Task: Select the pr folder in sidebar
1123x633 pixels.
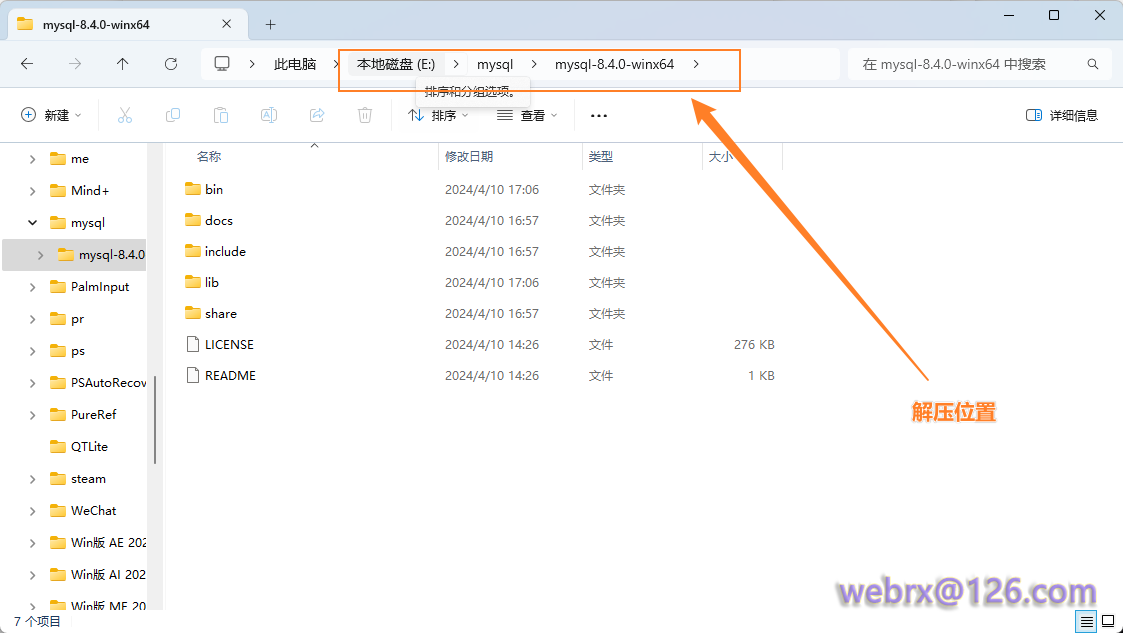Action: coord(77,319)
